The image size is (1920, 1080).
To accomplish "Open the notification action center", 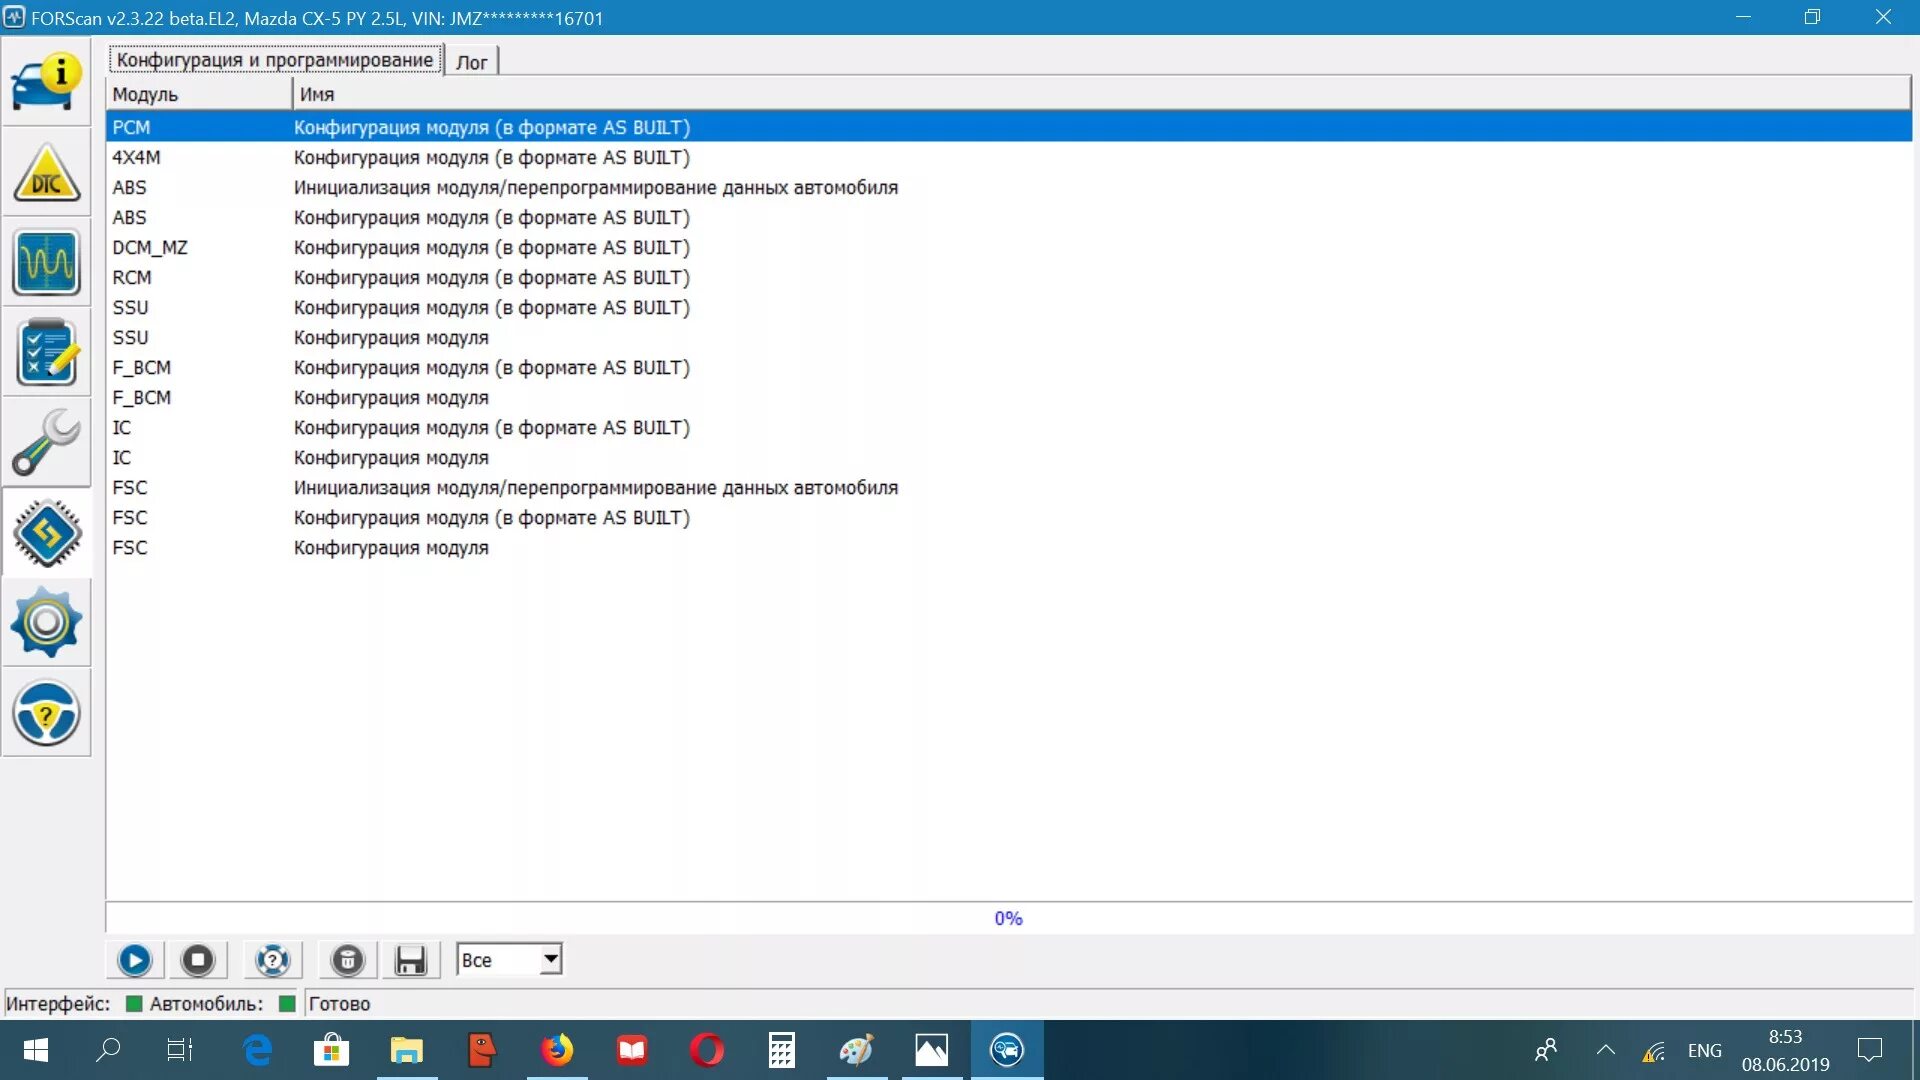I will click(x=1869, y=1050).
